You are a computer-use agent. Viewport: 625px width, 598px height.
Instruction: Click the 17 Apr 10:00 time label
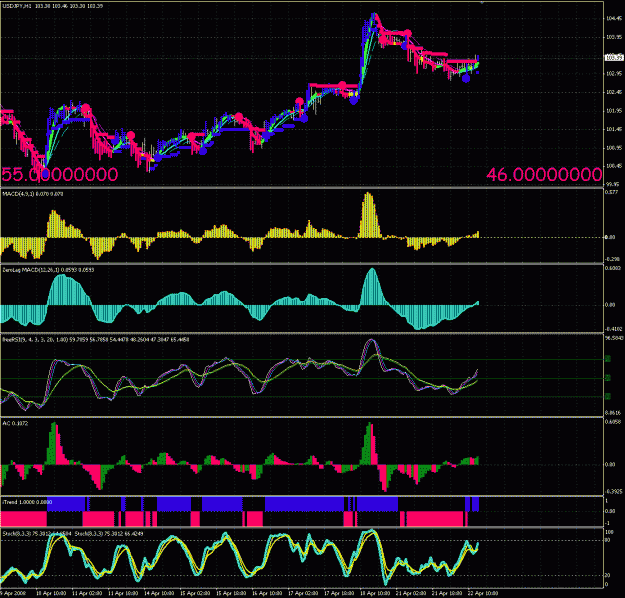tap(340, 593)
